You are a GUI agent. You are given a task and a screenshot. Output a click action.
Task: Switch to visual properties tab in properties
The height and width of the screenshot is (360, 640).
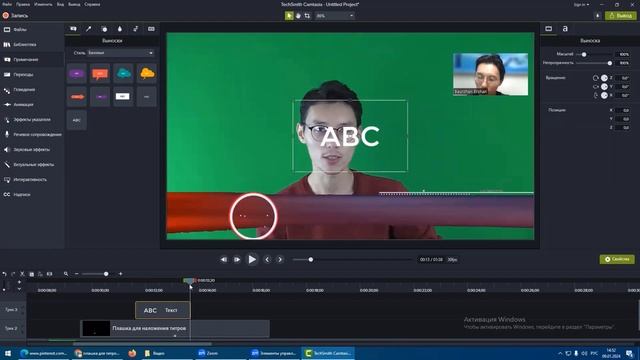549,29
